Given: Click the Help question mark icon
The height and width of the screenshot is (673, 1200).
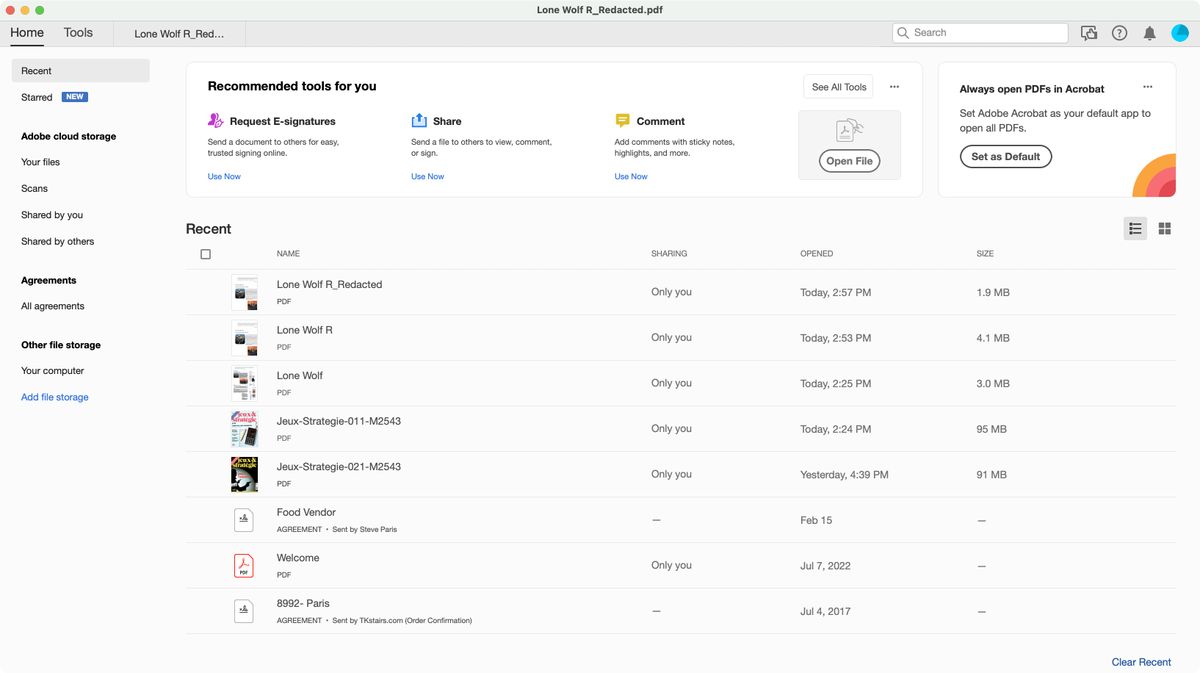Looking at the screenshot, I should pyautogui.click(x=1119, y=33).
